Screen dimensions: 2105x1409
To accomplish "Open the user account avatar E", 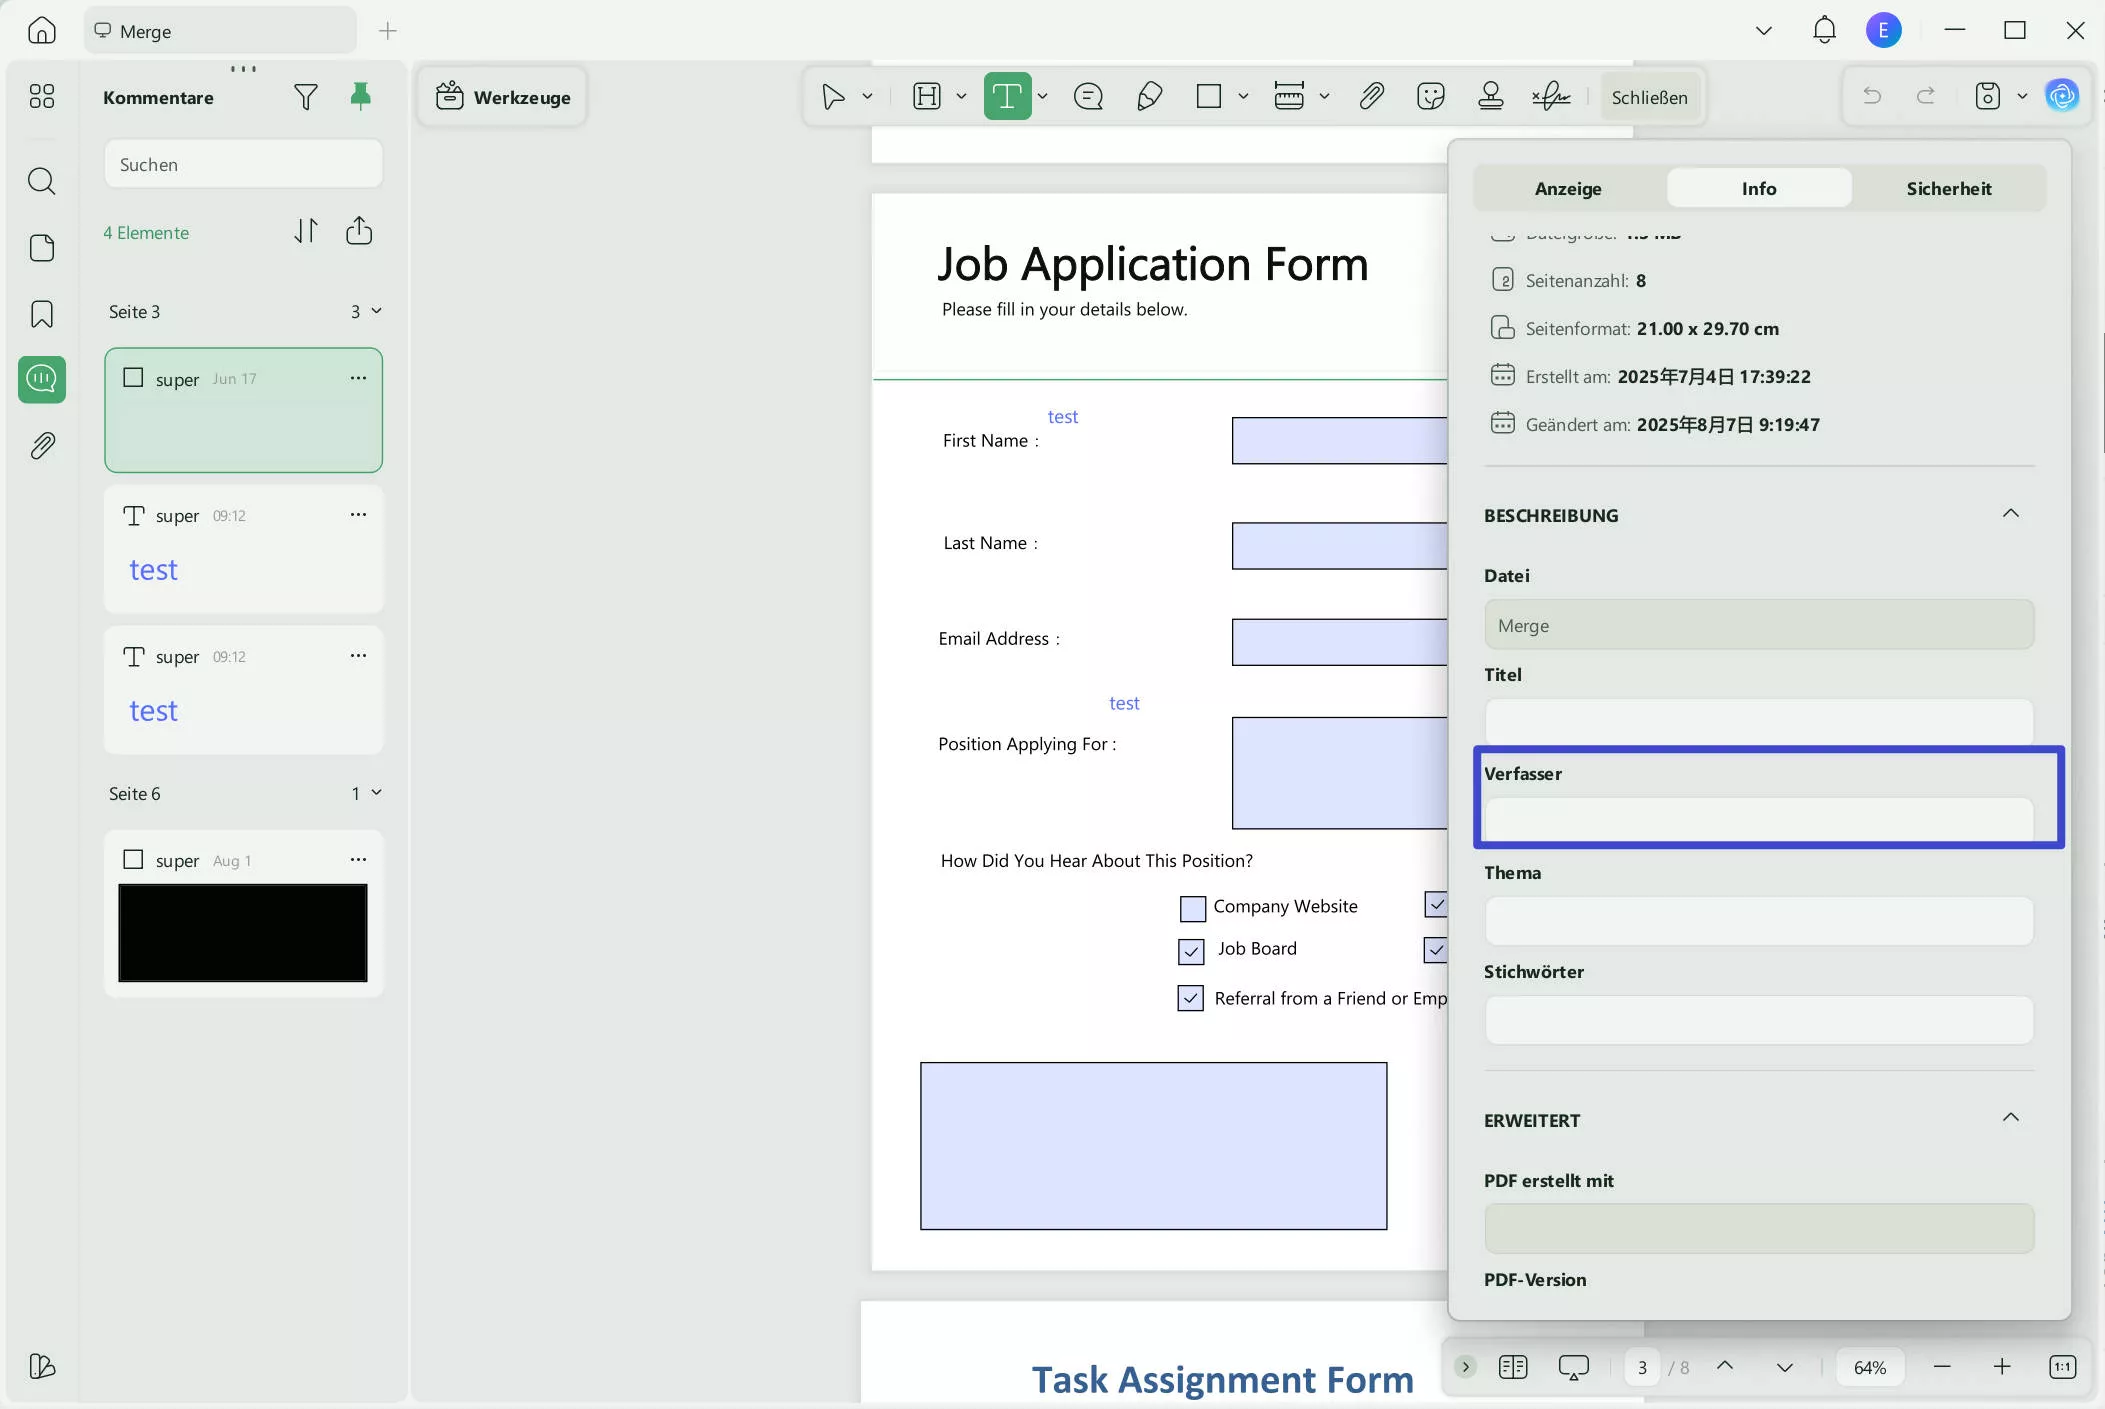I will coord(1883,30).
